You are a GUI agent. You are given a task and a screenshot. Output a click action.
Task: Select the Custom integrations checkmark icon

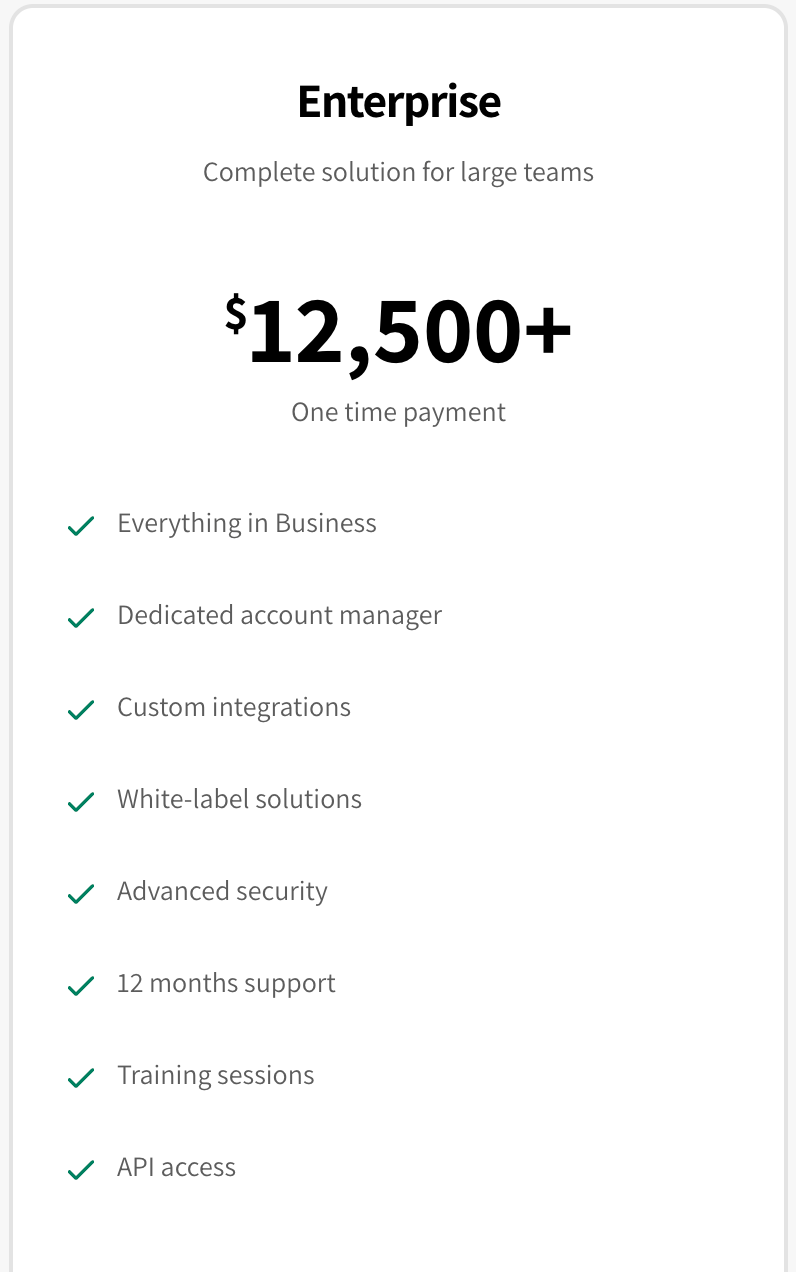click(81, 710)
